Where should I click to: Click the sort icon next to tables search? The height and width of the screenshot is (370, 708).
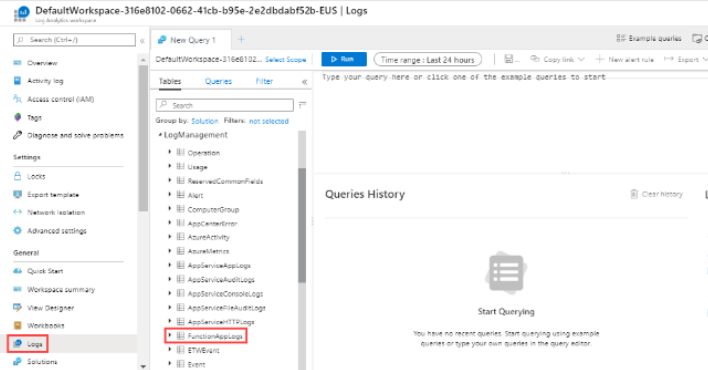[x=303, y=105]
